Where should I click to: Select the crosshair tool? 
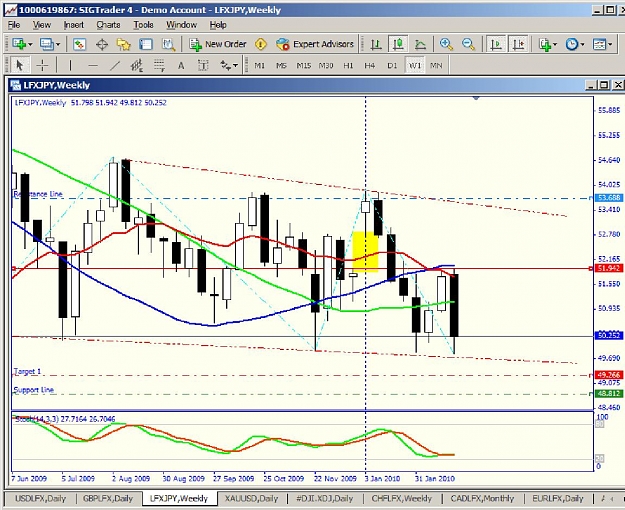tap(42, 65)
